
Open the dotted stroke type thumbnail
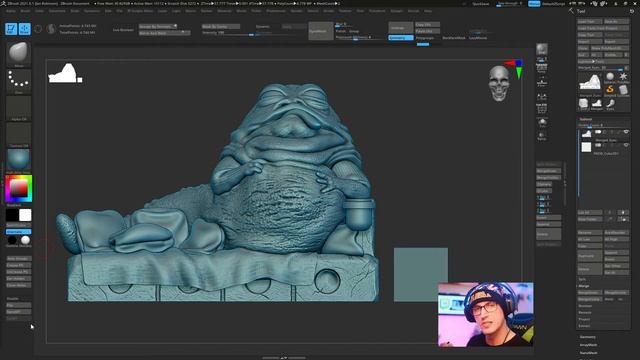[18, 81]
